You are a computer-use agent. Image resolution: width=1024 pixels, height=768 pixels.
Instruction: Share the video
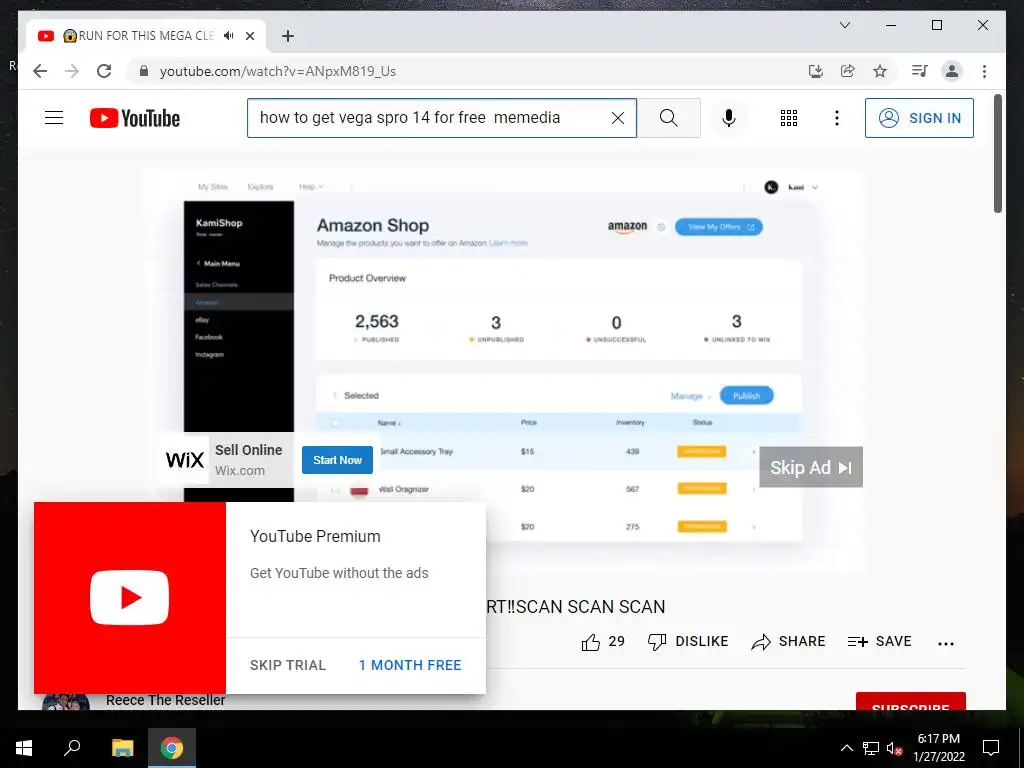point(788,642)
